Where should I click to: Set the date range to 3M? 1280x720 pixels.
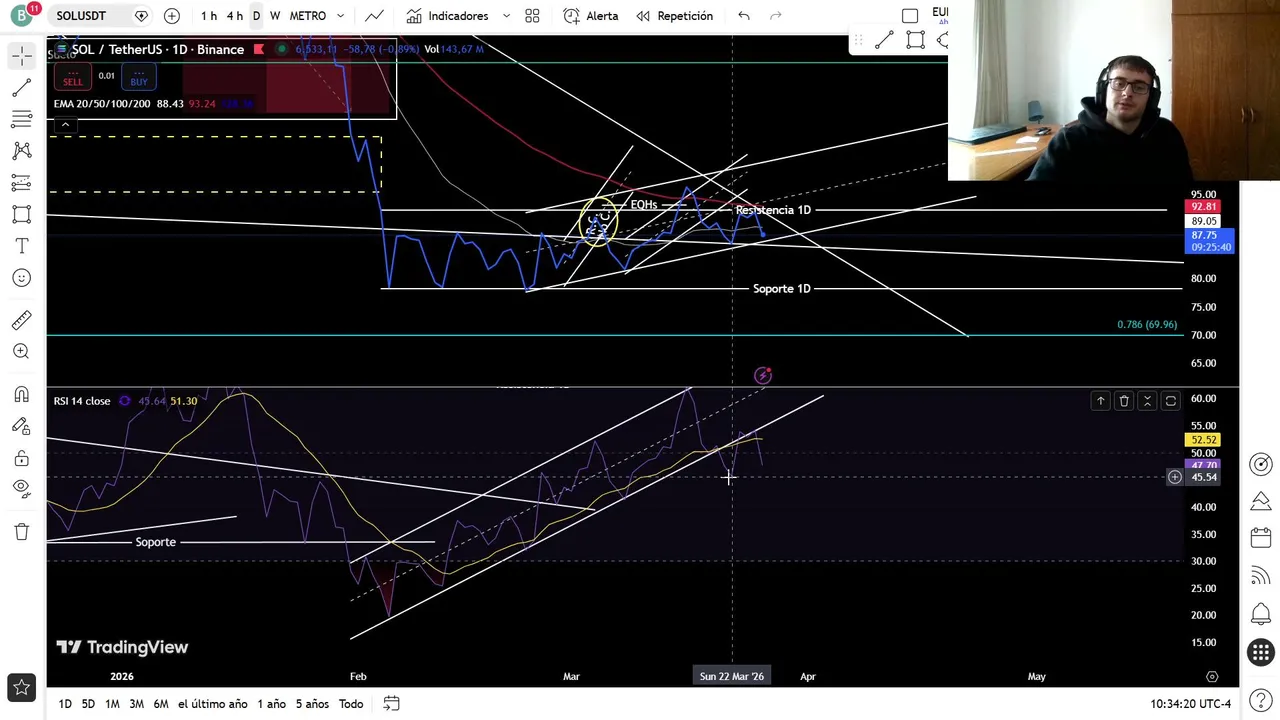click(136, 704)
